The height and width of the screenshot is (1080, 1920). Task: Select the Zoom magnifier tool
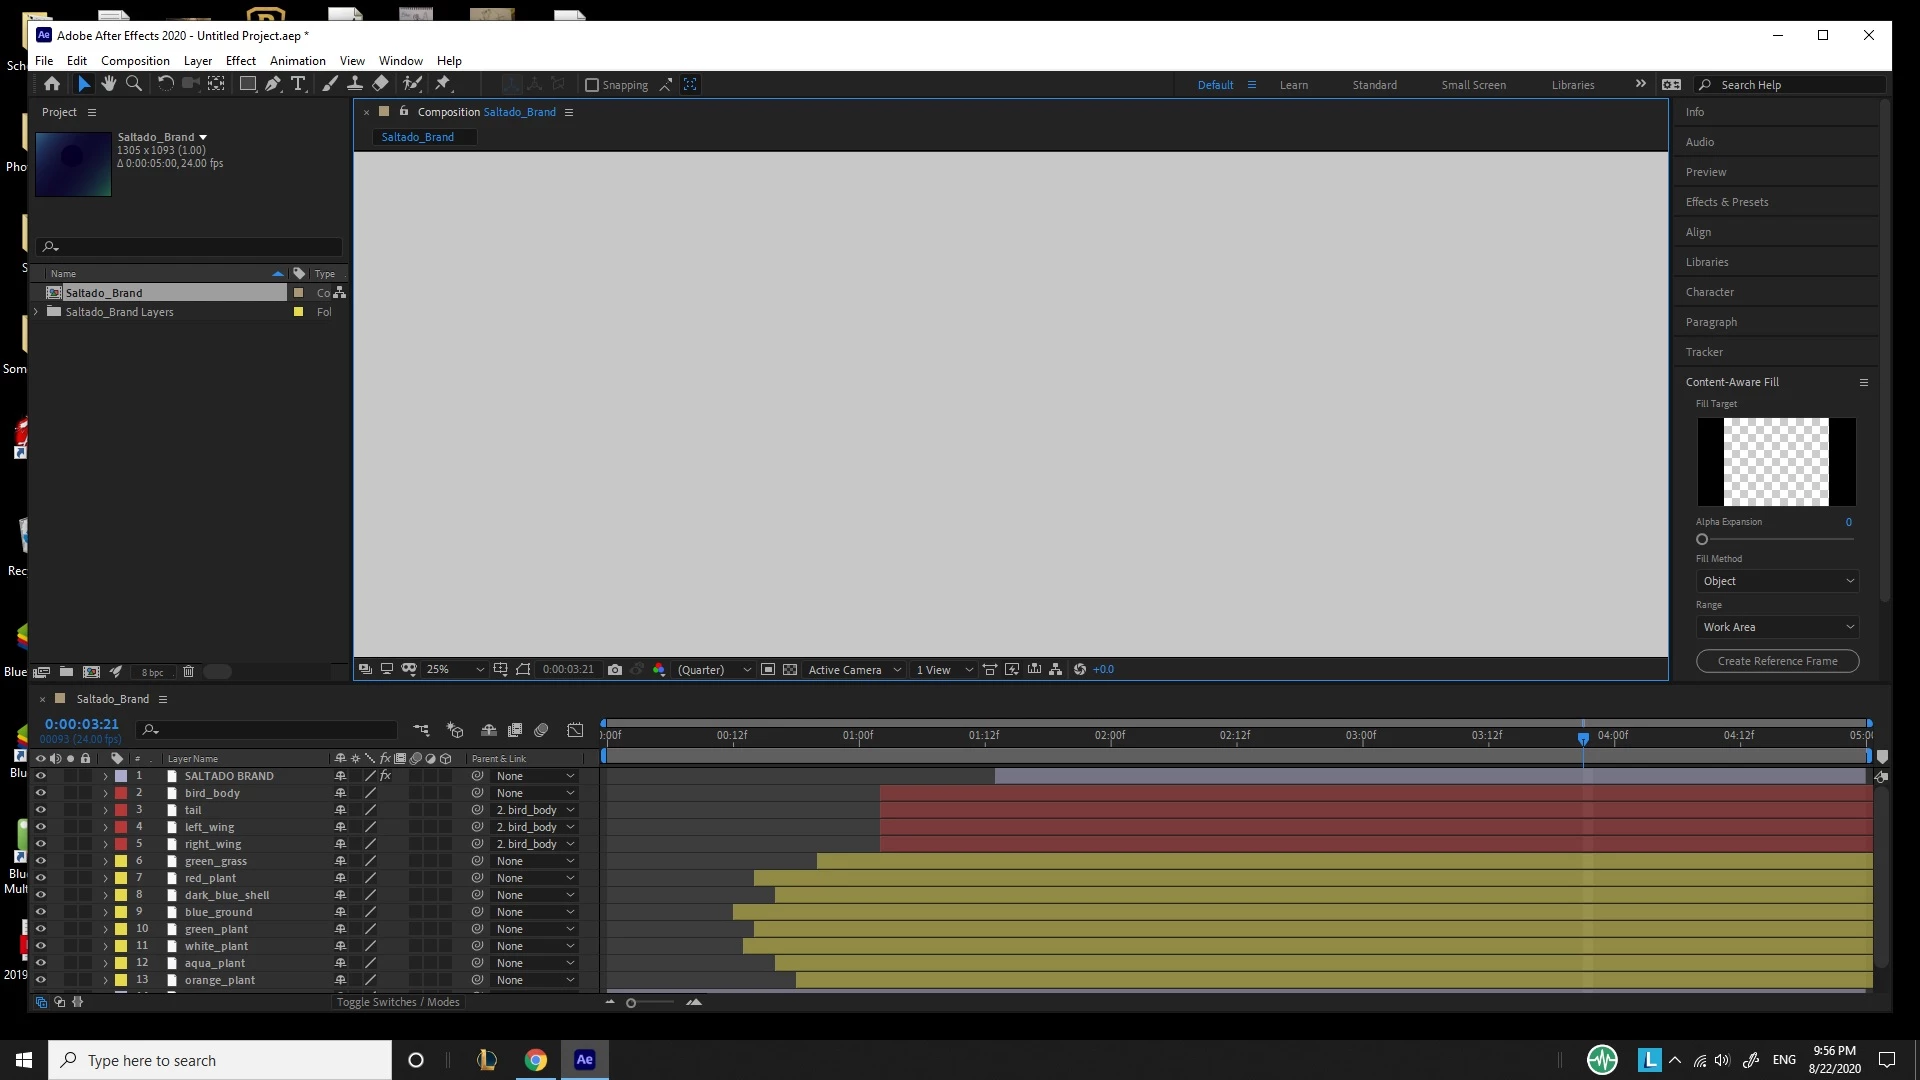coord(134,84)
